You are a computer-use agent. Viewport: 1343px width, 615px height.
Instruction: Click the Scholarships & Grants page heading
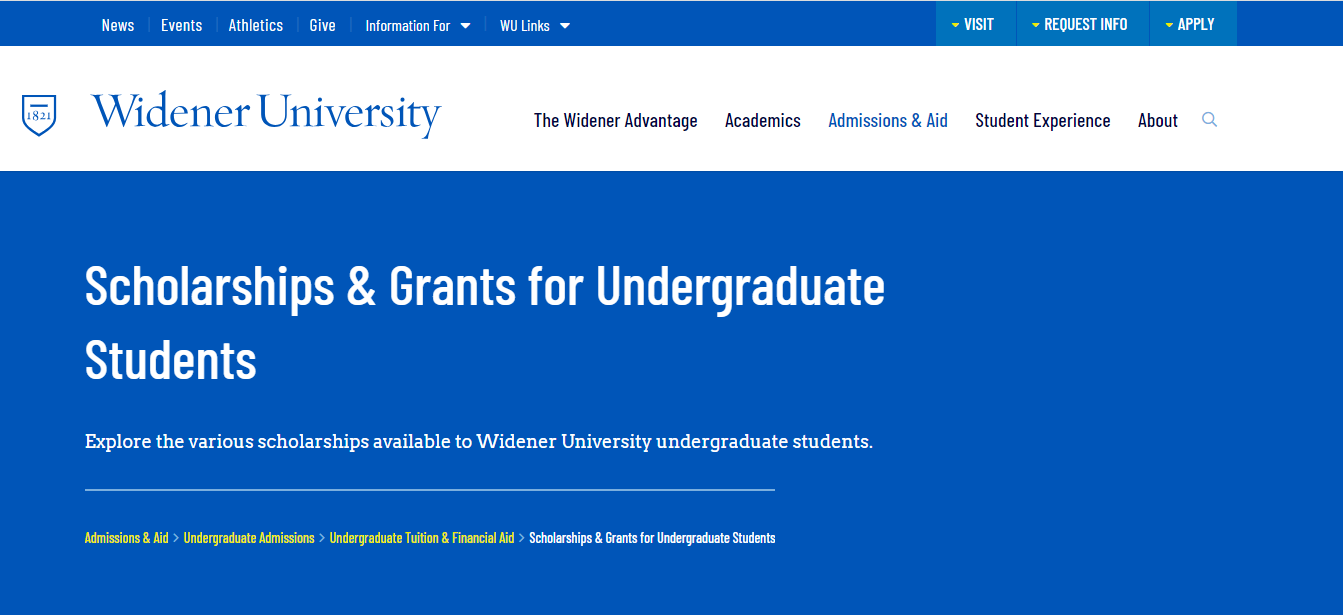485,323
